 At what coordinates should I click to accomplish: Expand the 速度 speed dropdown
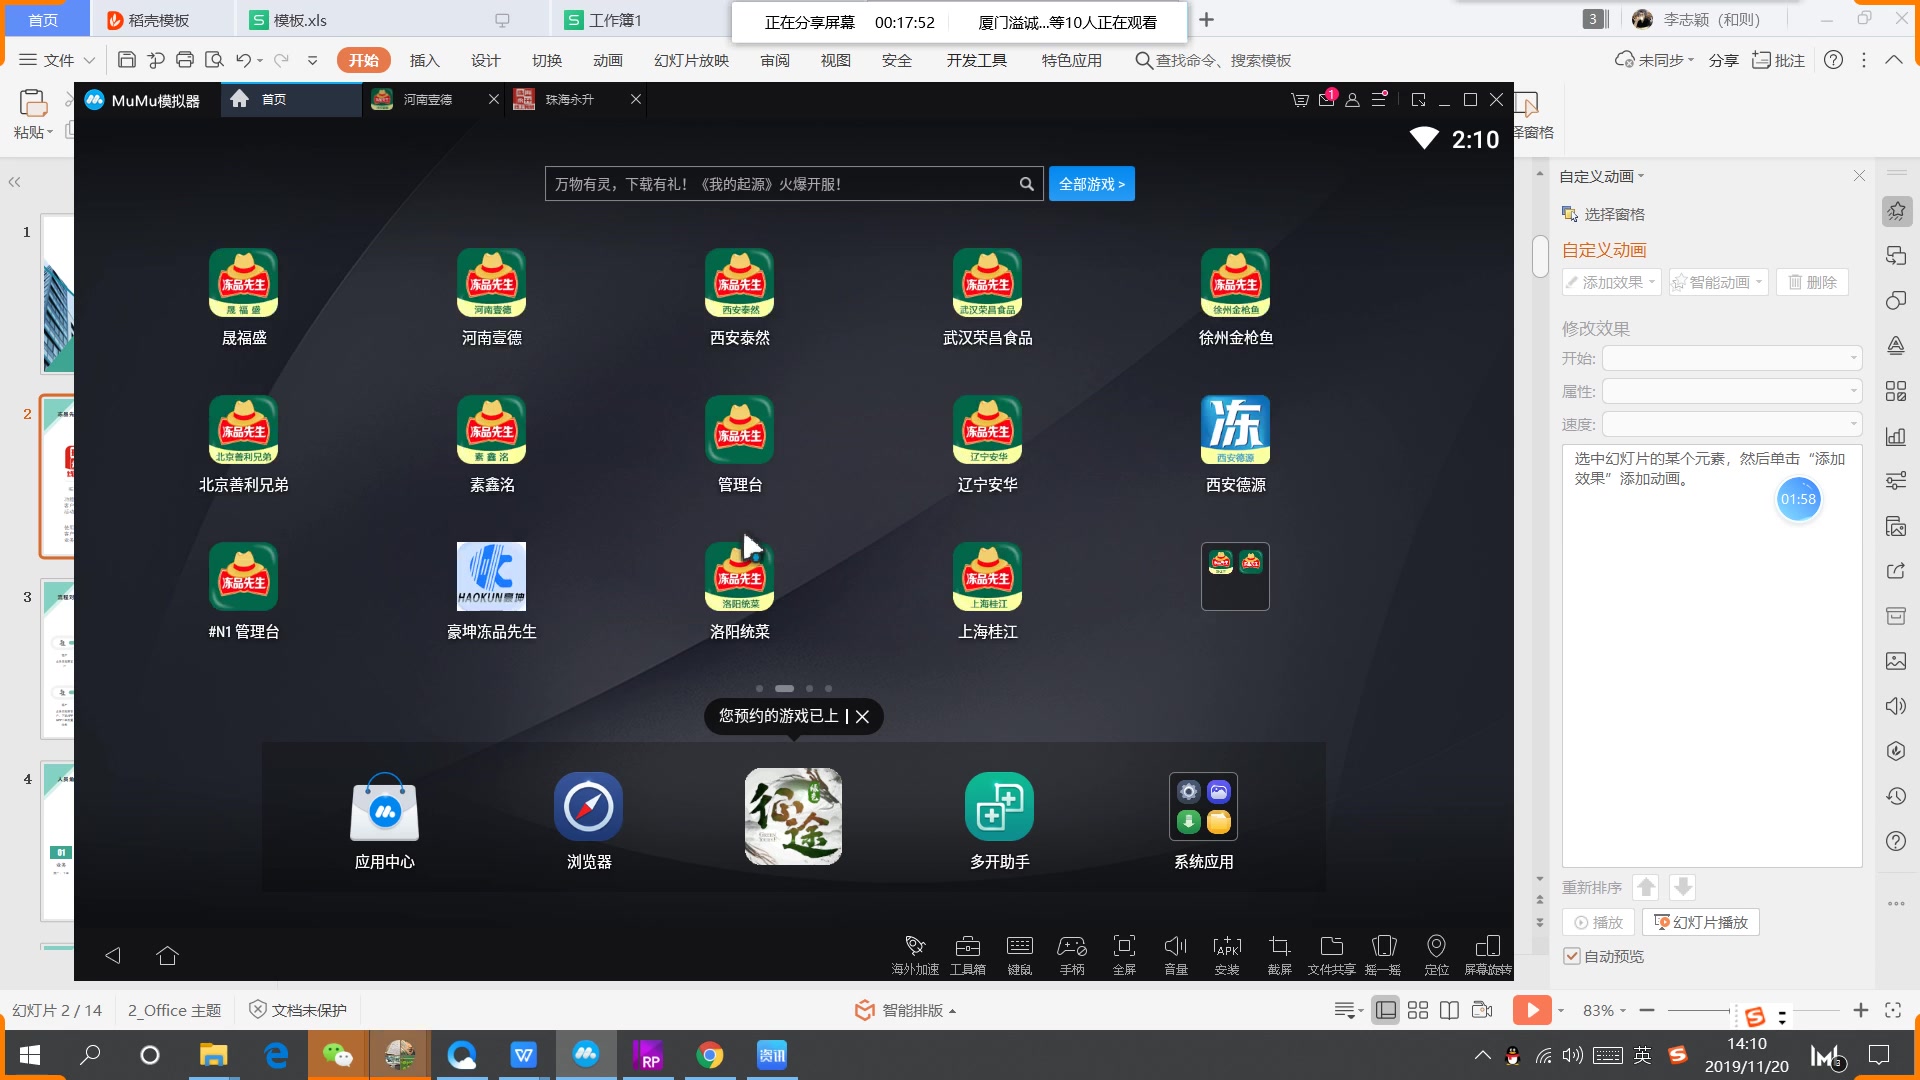tap(1732, 424)
